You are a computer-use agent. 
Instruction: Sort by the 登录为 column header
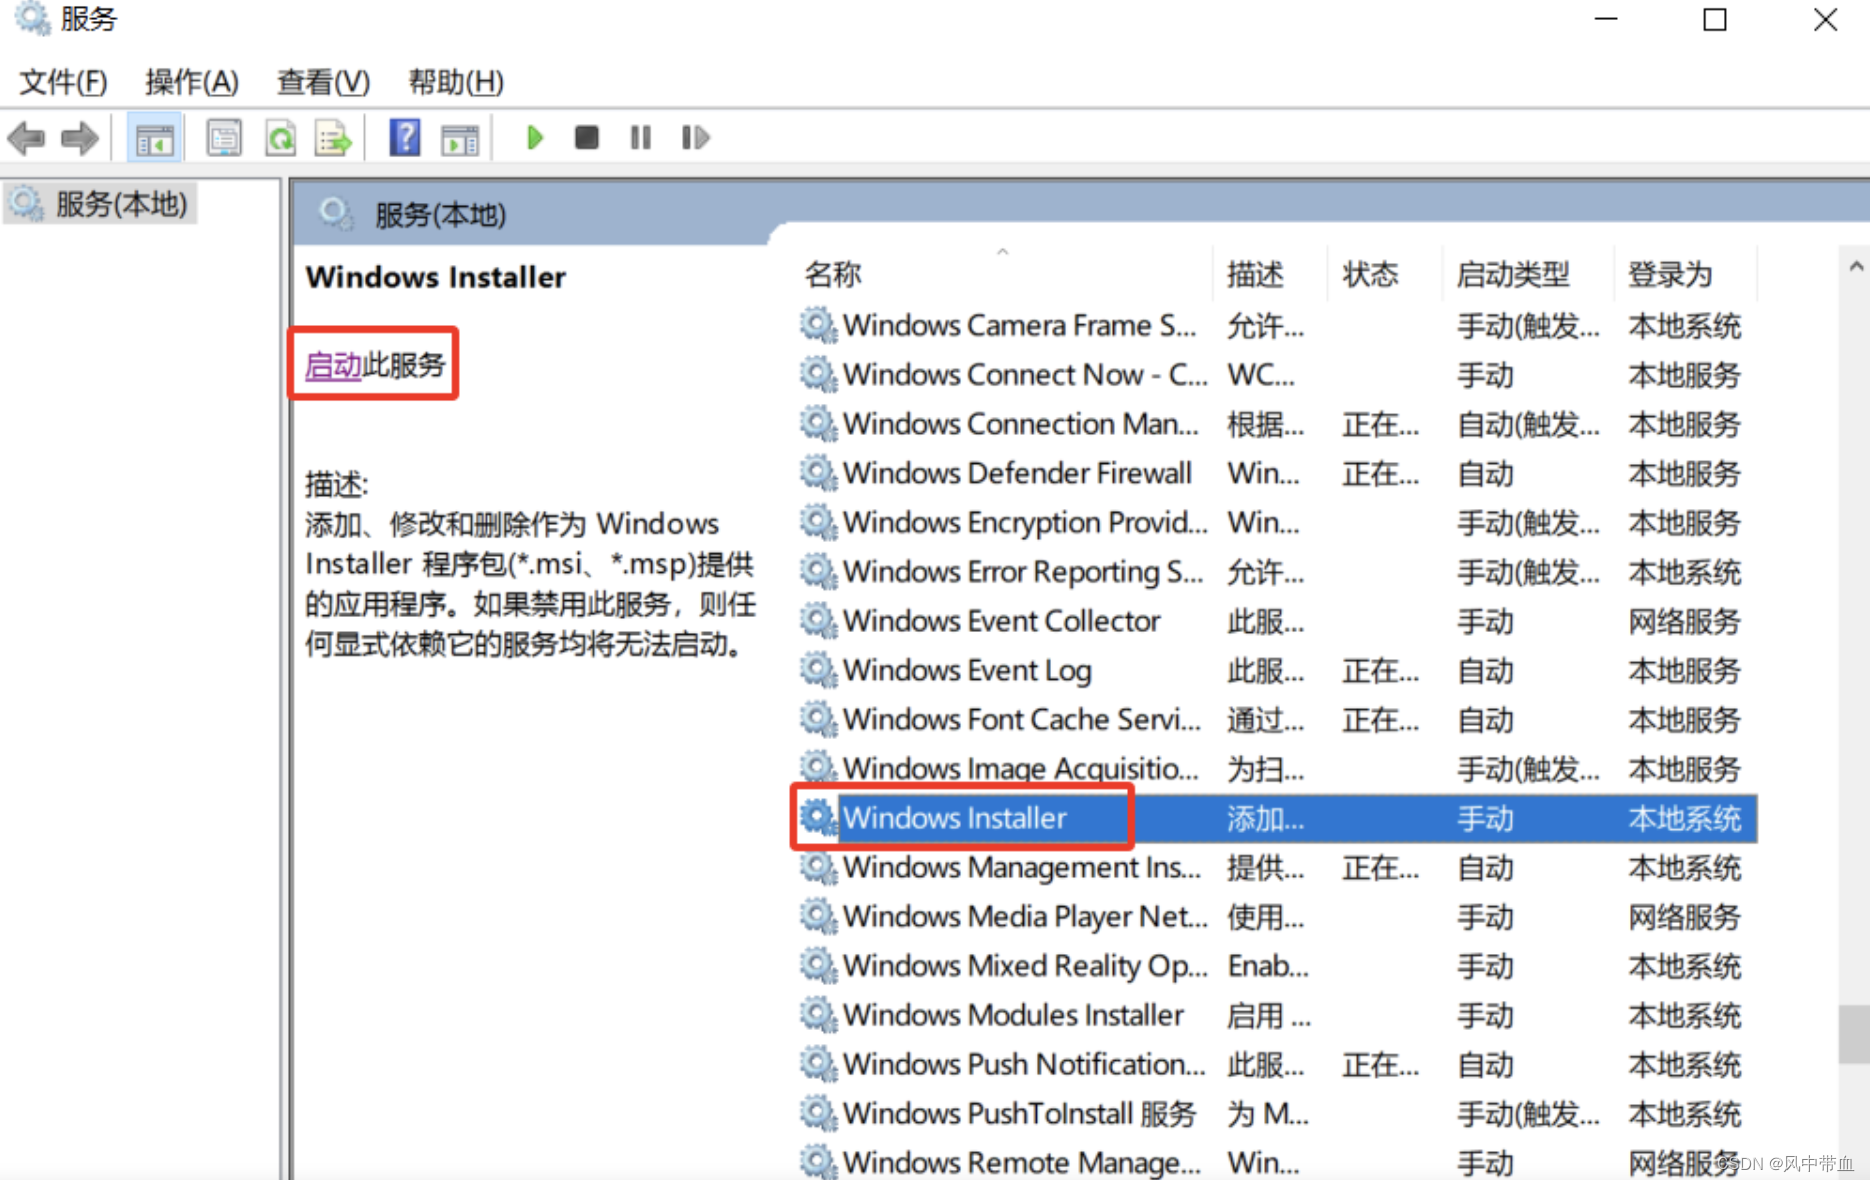coord(1671,274)
